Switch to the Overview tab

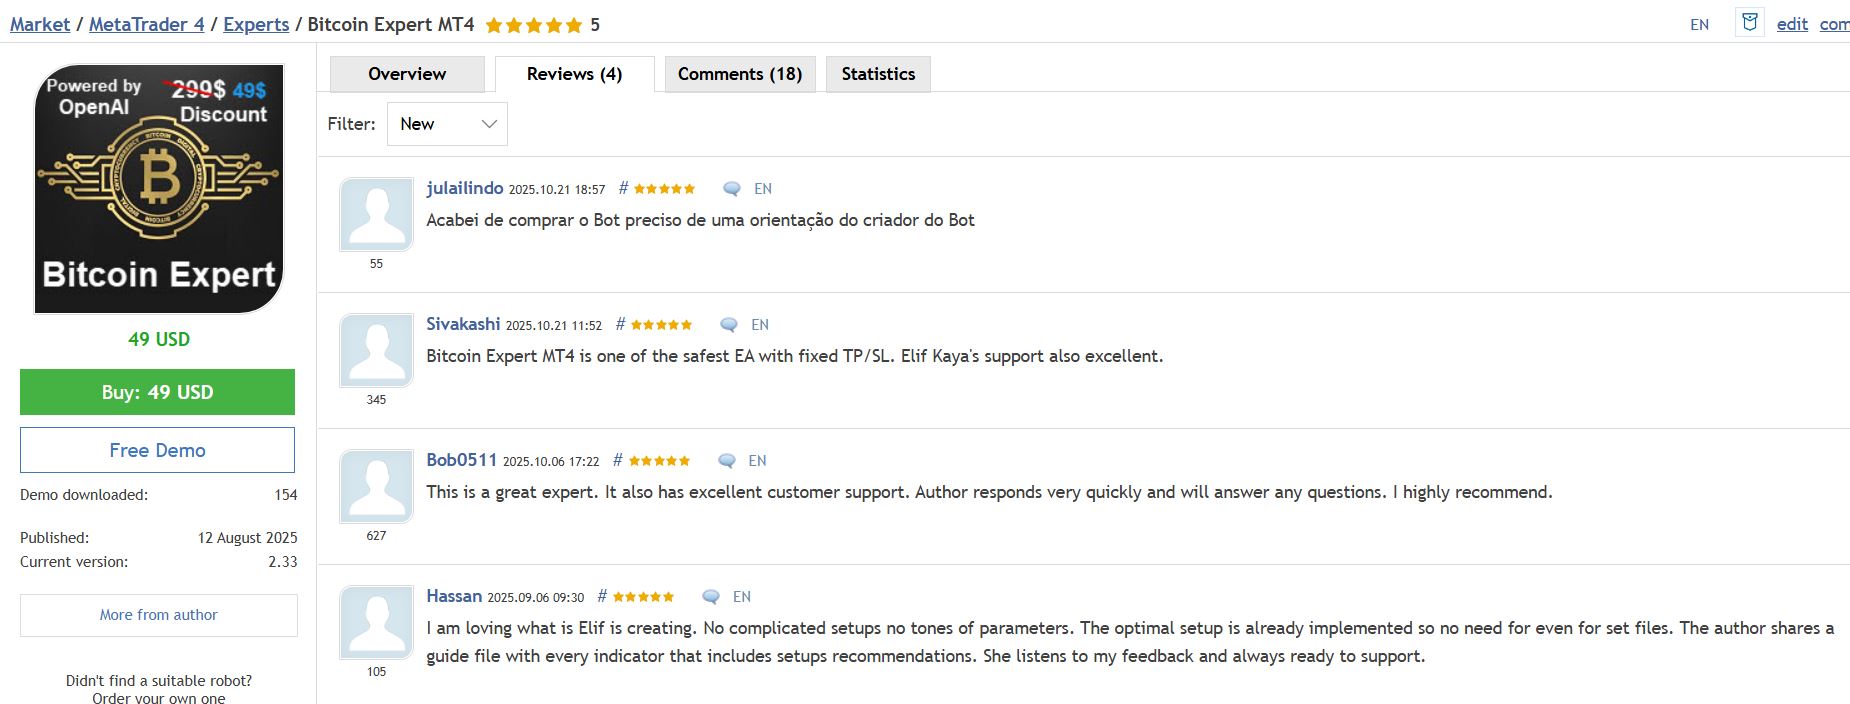(407, 74)
